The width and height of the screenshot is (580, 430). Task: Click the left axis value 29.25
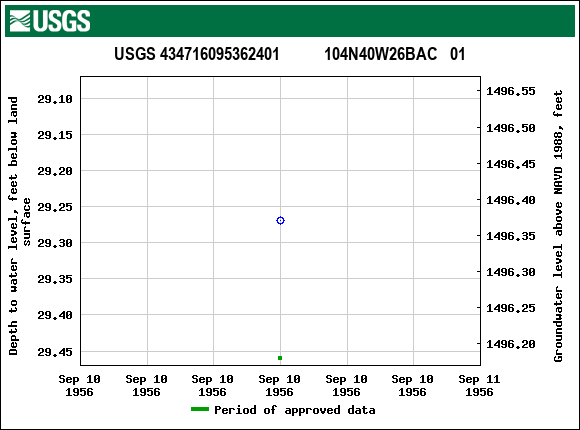click(55, 207)
